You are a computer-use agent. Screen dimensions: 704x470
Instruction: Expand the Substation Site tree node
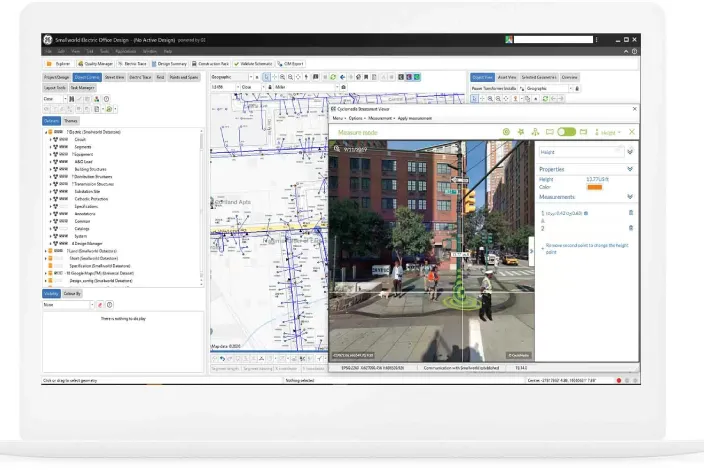pyautogui.click(x=50, y=192)
